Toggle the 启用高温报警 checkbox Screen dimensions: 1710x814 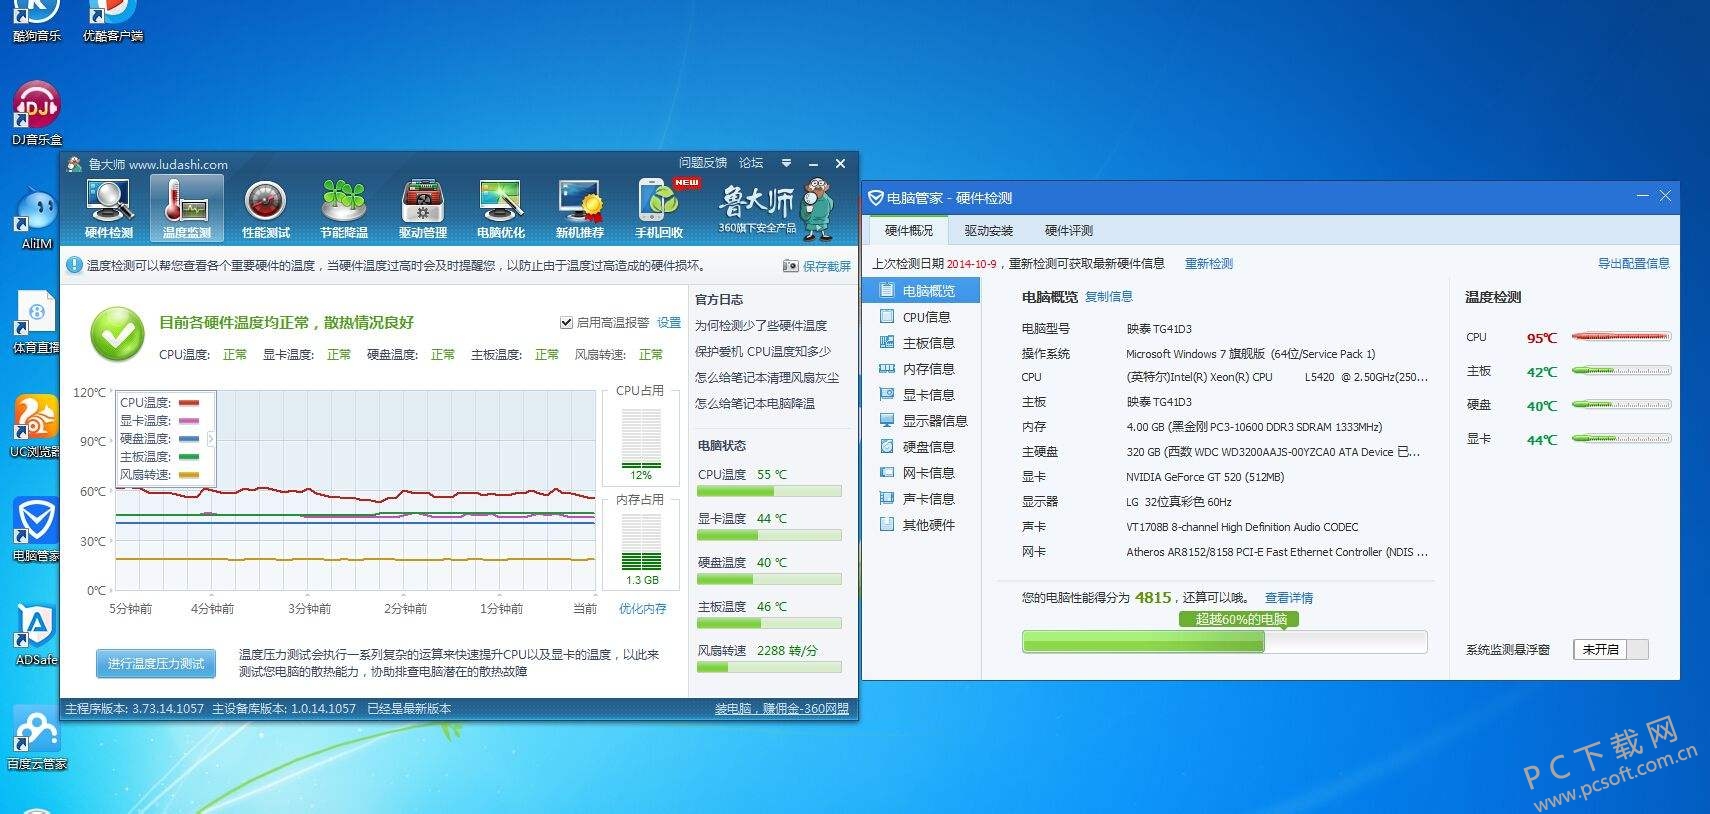(x=566, y=322)
